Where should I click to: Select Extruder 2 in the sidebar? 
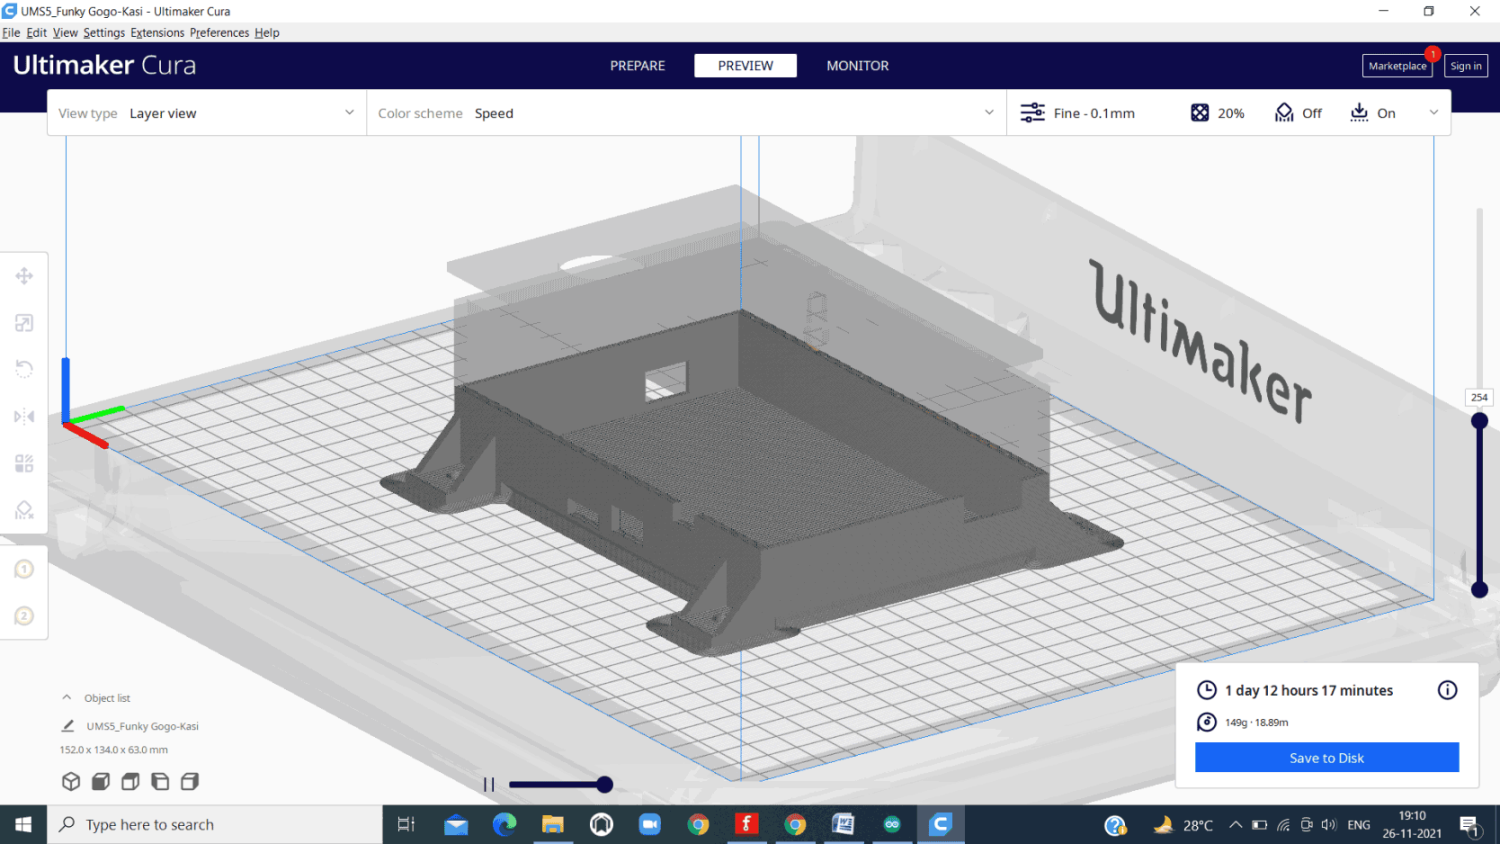coord(24,616)
